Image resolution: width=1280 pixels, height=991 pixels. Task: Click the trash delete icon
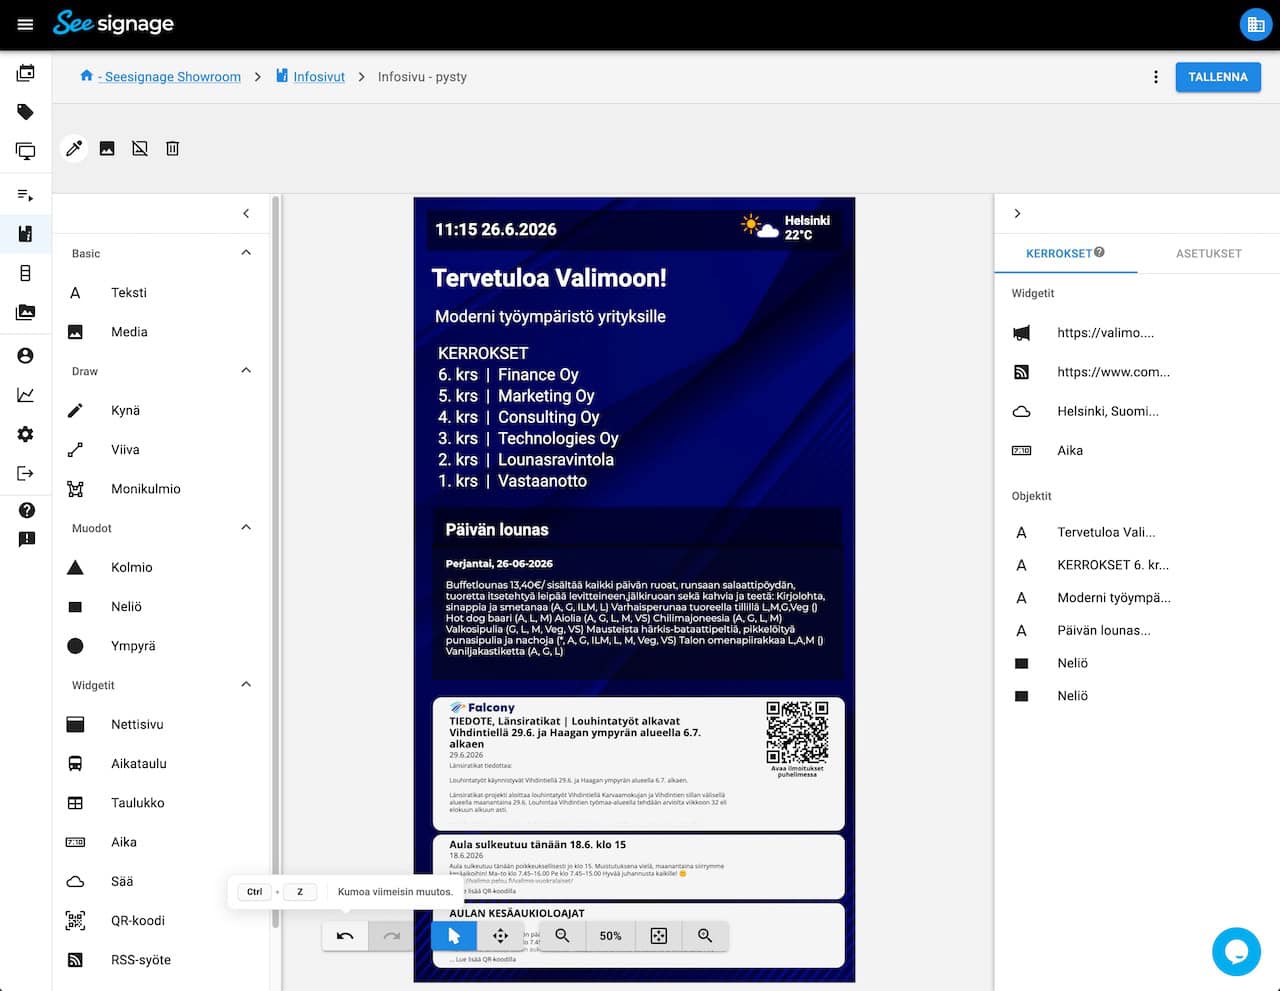(x=172, y=148)
